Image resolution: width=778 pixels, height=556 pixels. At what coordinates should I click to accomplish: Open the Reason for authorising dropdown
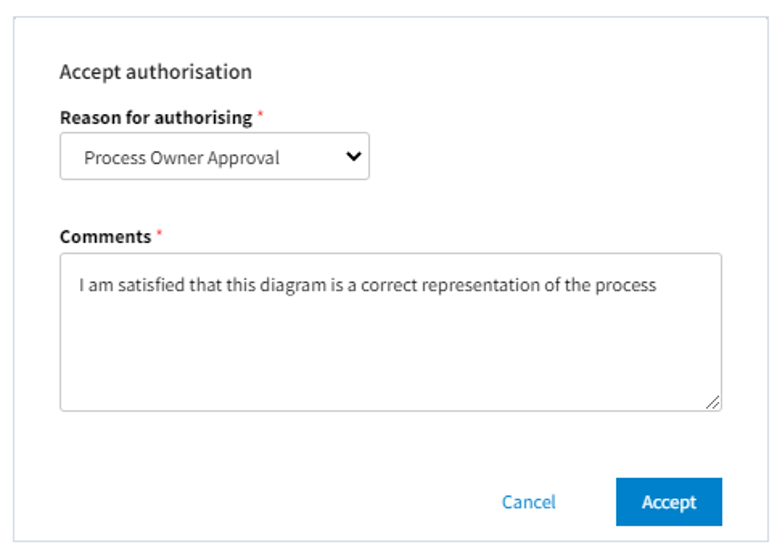[214, 157]
